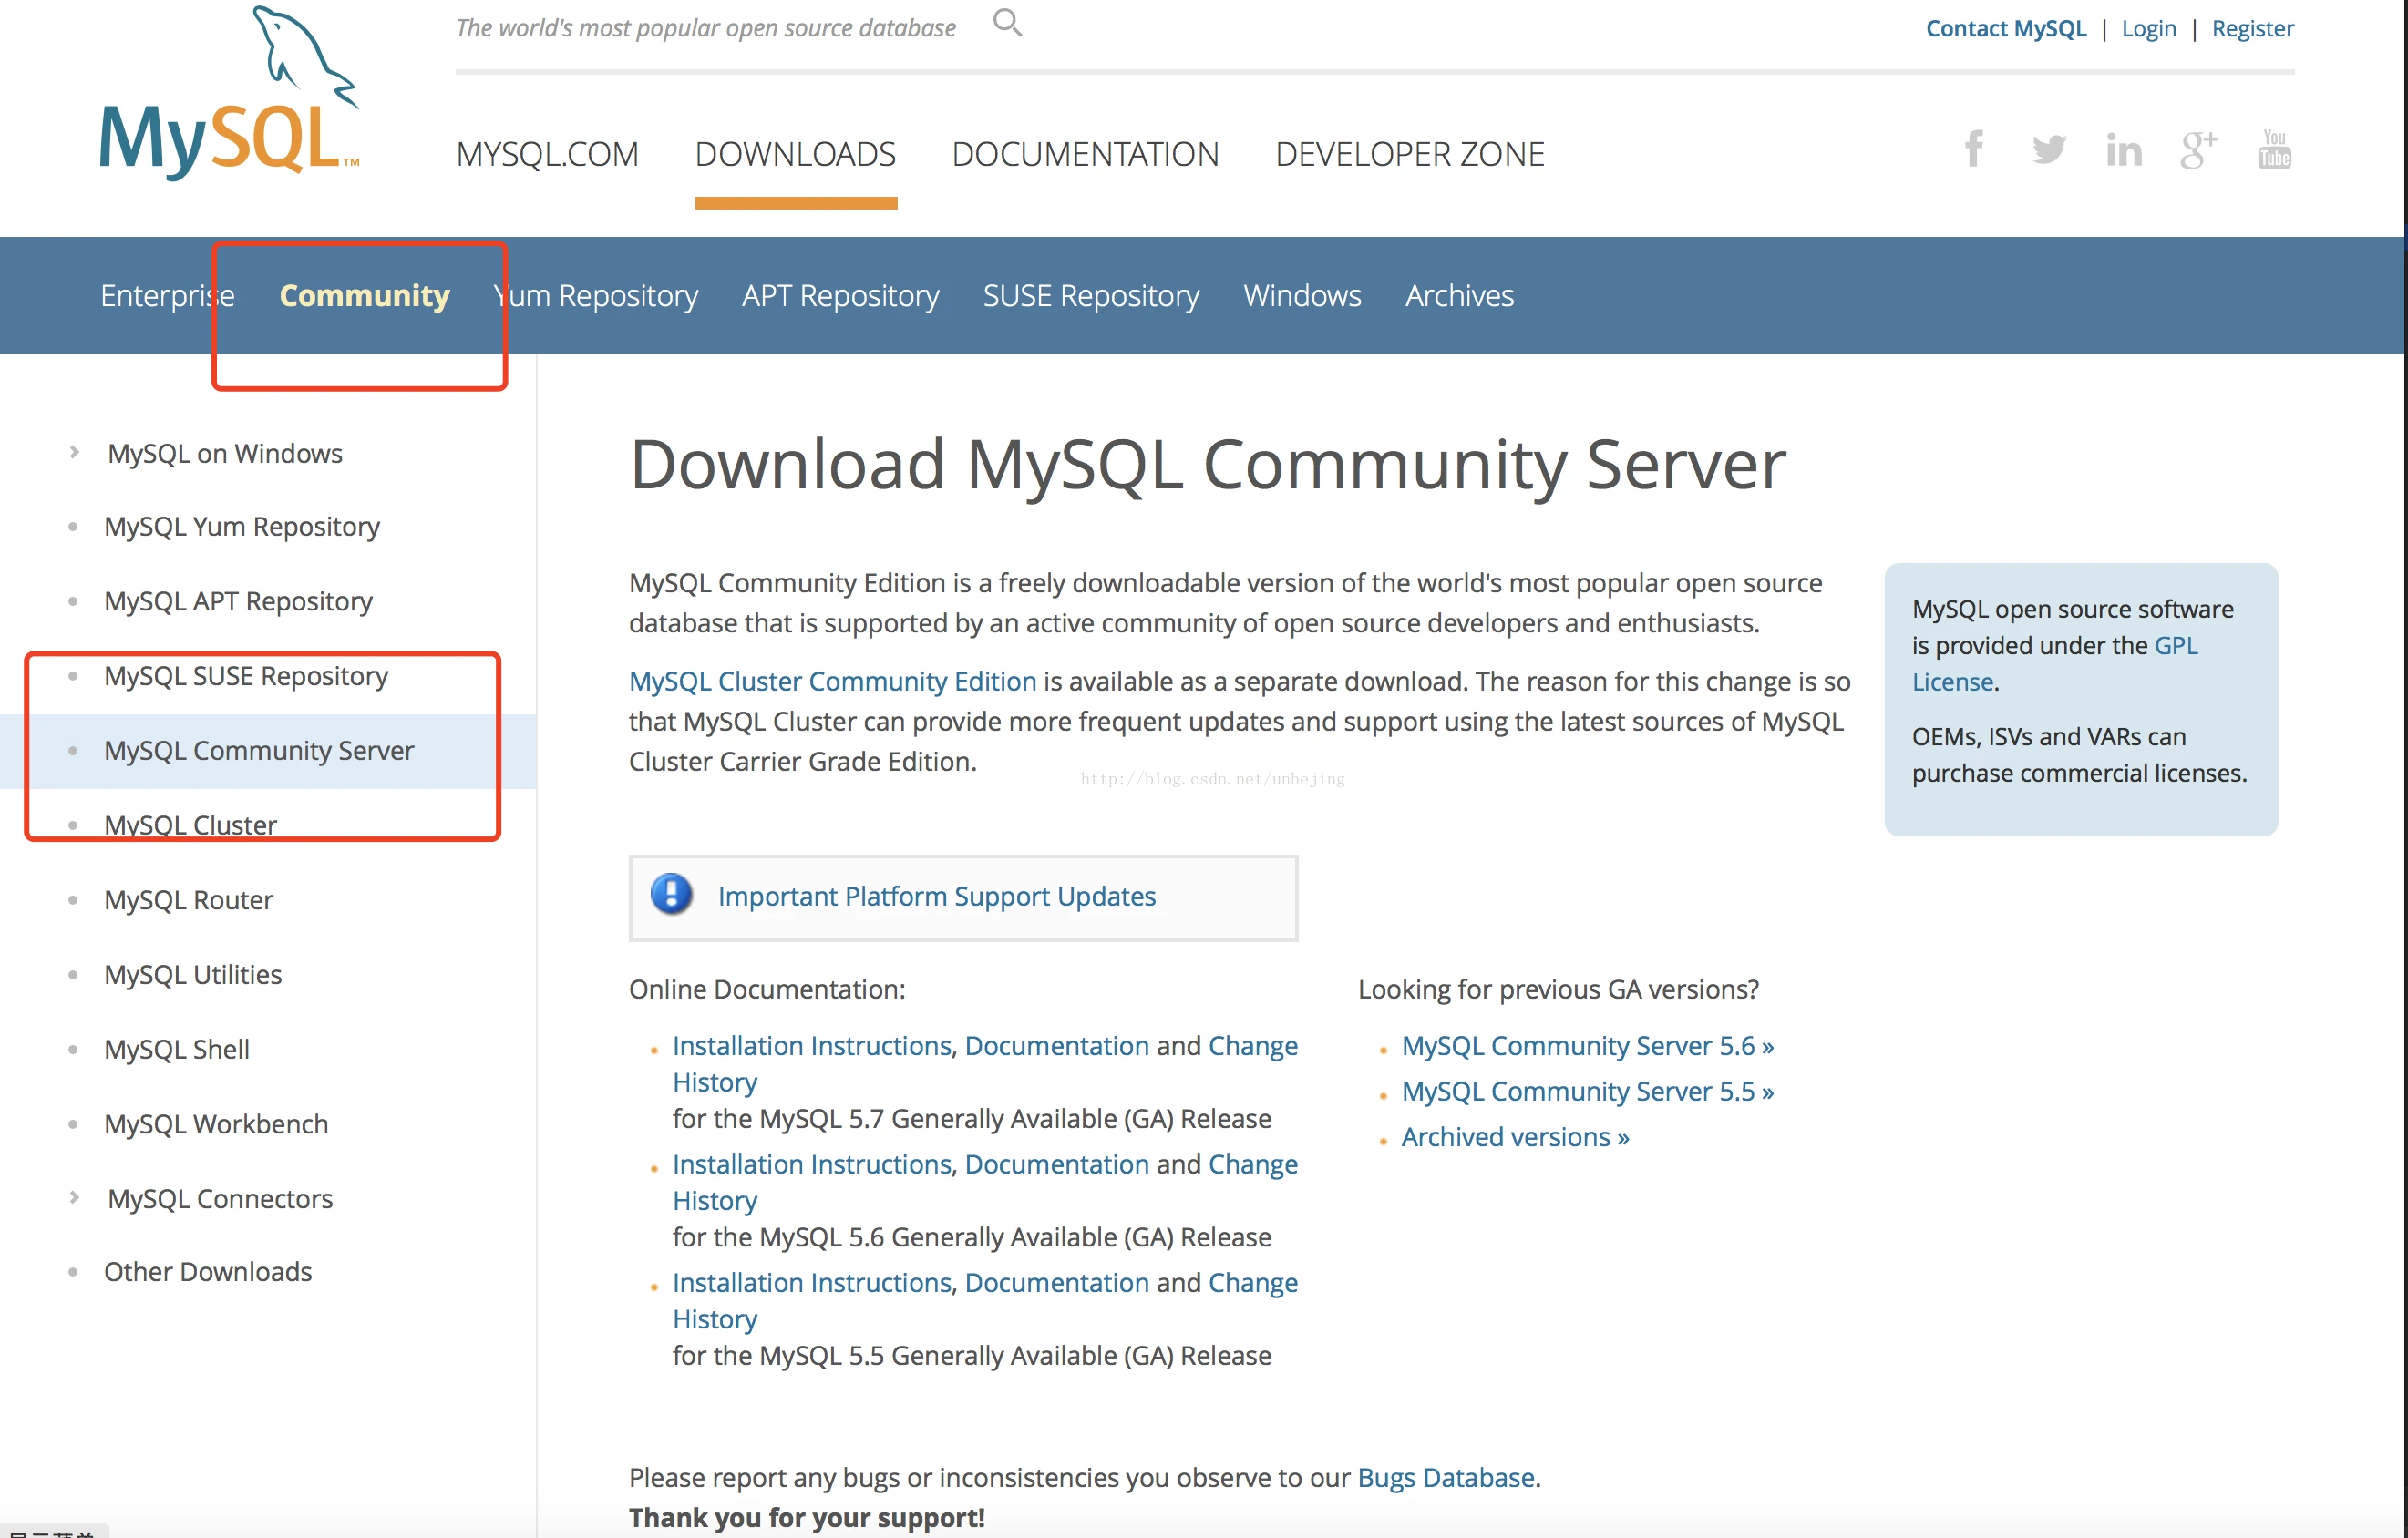Click the blue exclamation info icon
This screenshot has width=2408, height=1538.
[x=672, y=894]
